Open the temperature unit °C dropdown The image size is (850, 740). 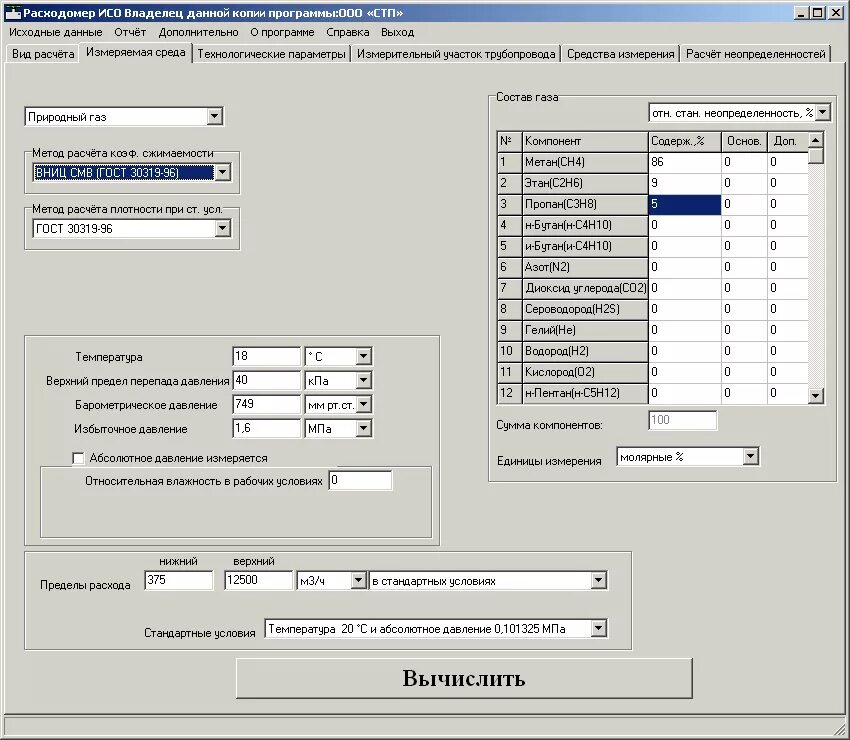tap(363, 357)
